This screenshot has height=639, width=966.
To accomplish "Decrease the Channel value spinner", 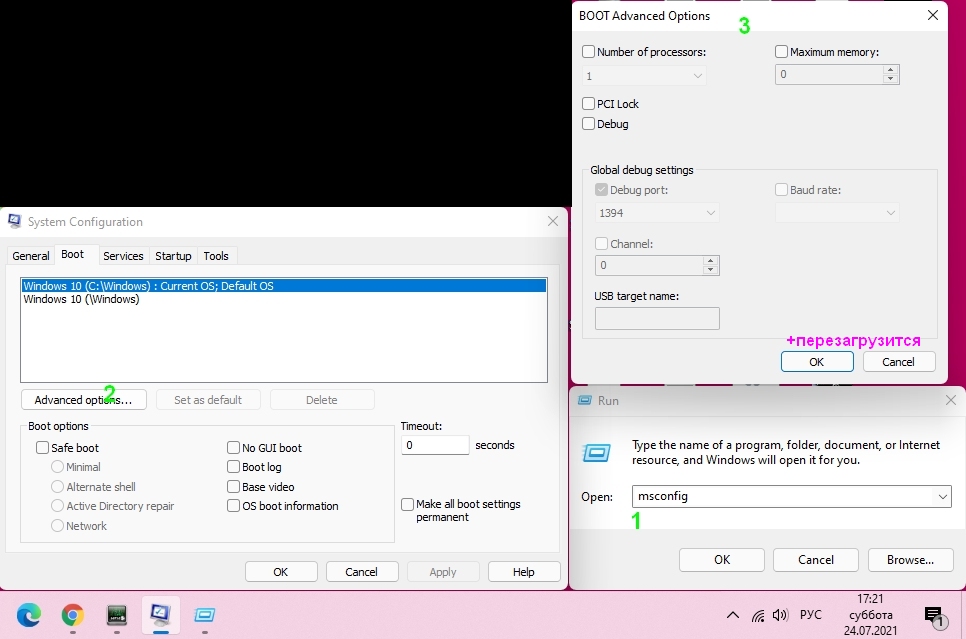I will coord(710,270).
